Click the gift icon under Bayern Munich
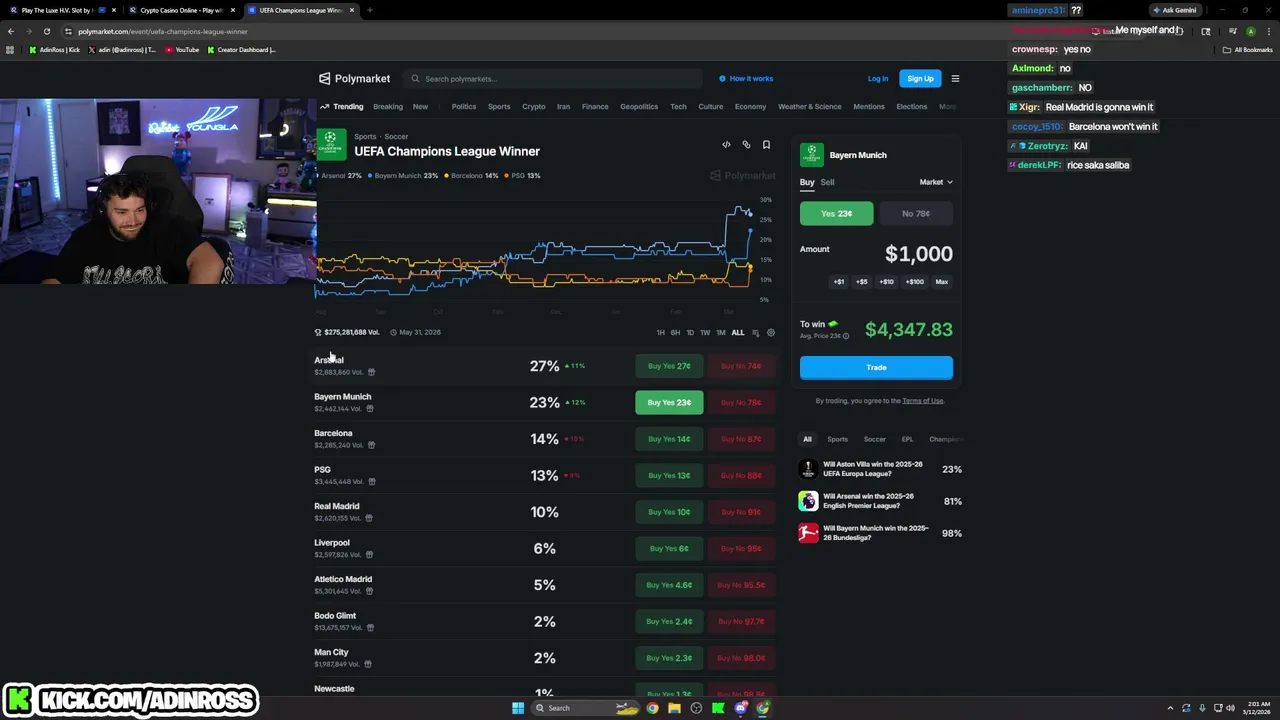The image size is (1280, 720). pyautogui.click(x=371, y=409)
